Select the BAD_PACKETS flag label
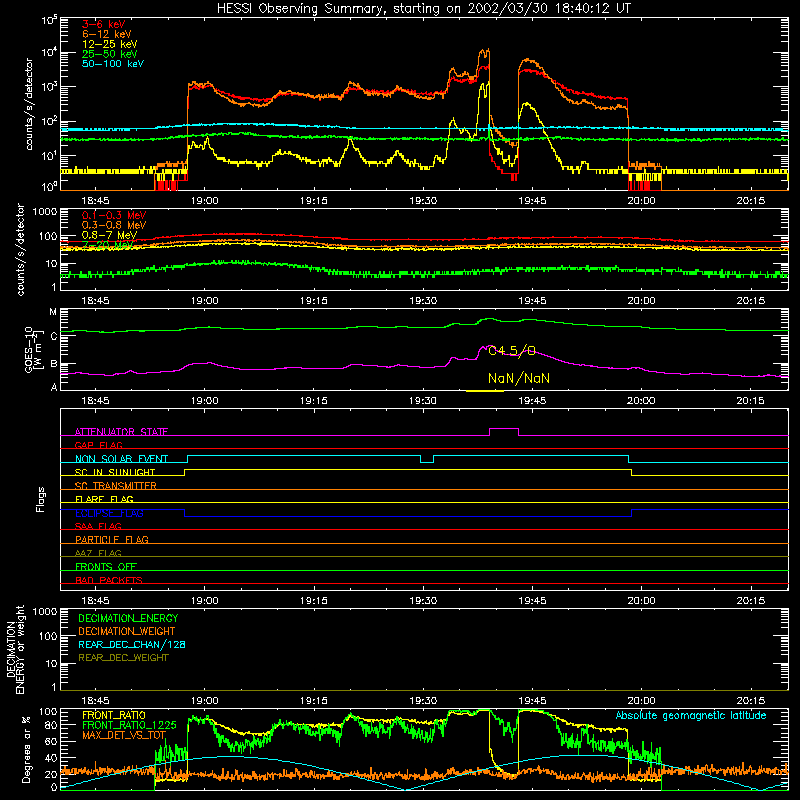 109,580
